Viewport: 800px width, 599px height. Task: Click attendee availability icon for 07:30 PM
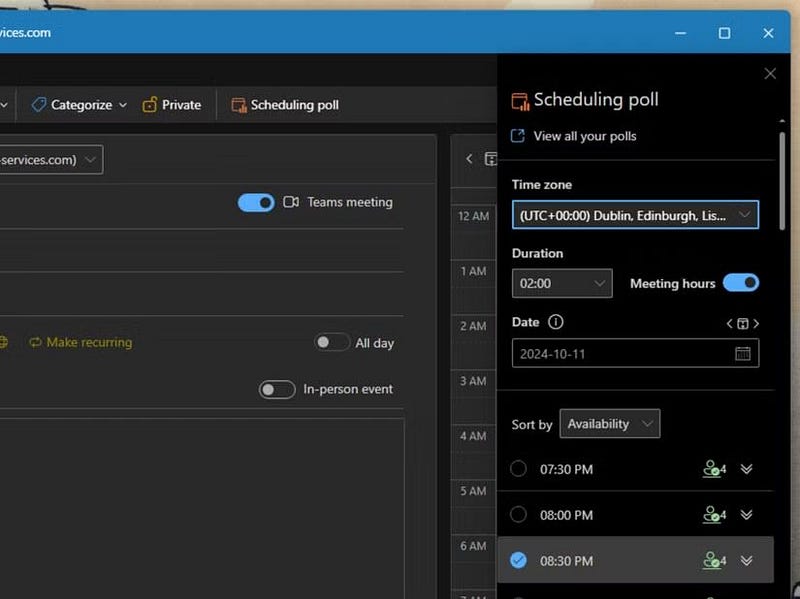(713, 469)
